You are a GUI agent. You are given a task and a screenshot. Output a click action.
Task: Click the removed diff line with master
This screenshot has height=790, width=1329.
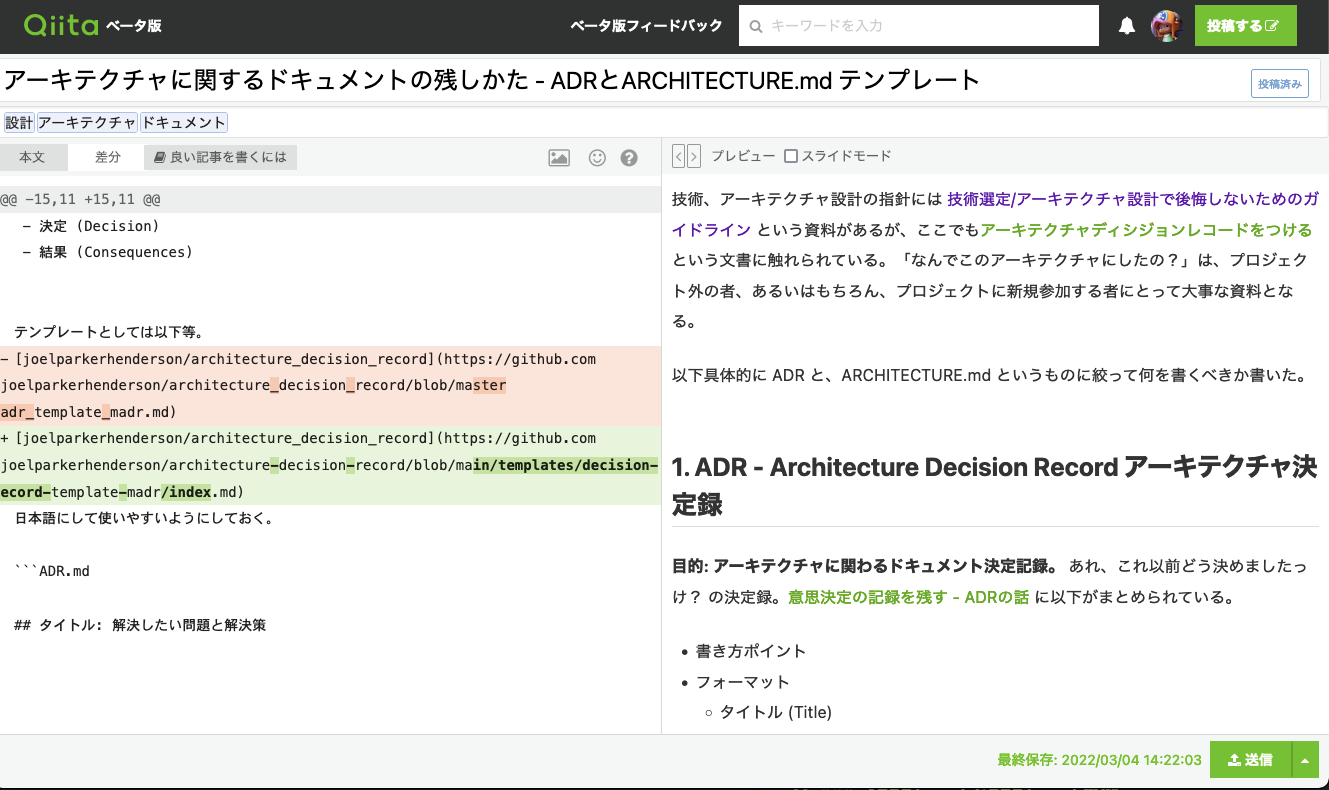(330, 385)
